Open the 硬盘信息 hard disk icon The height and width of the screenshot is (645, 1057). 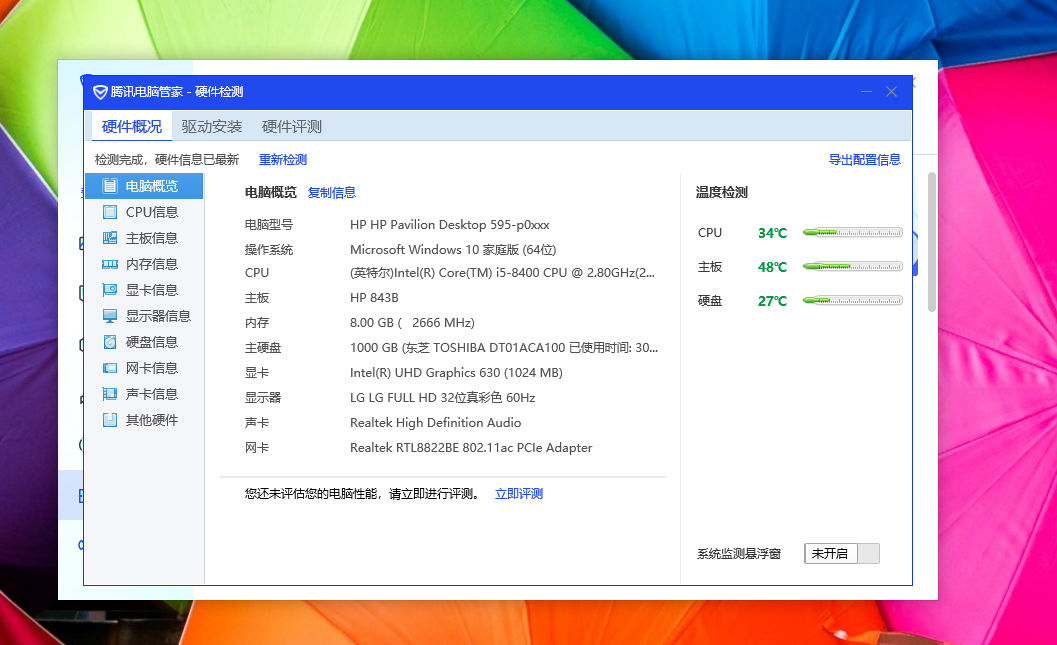109,342
